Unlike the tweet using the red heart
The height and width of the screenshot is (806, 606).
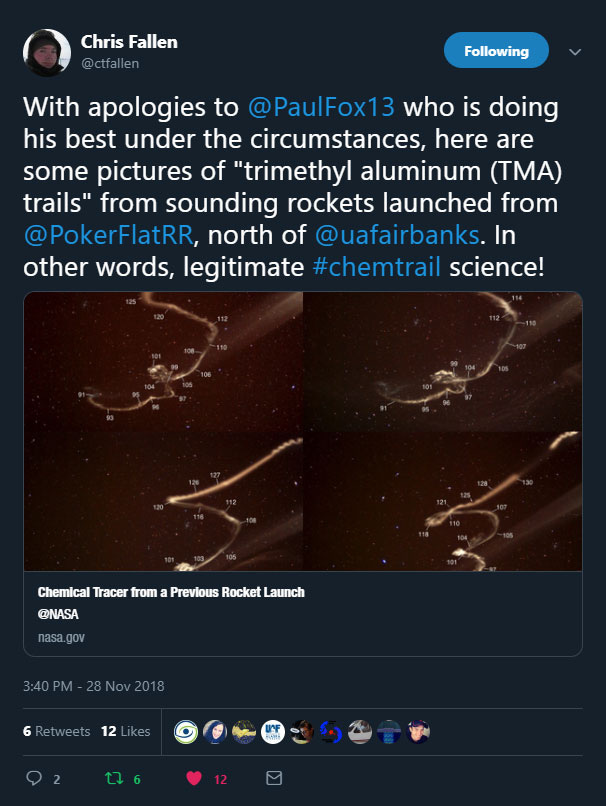coord(196,779)
